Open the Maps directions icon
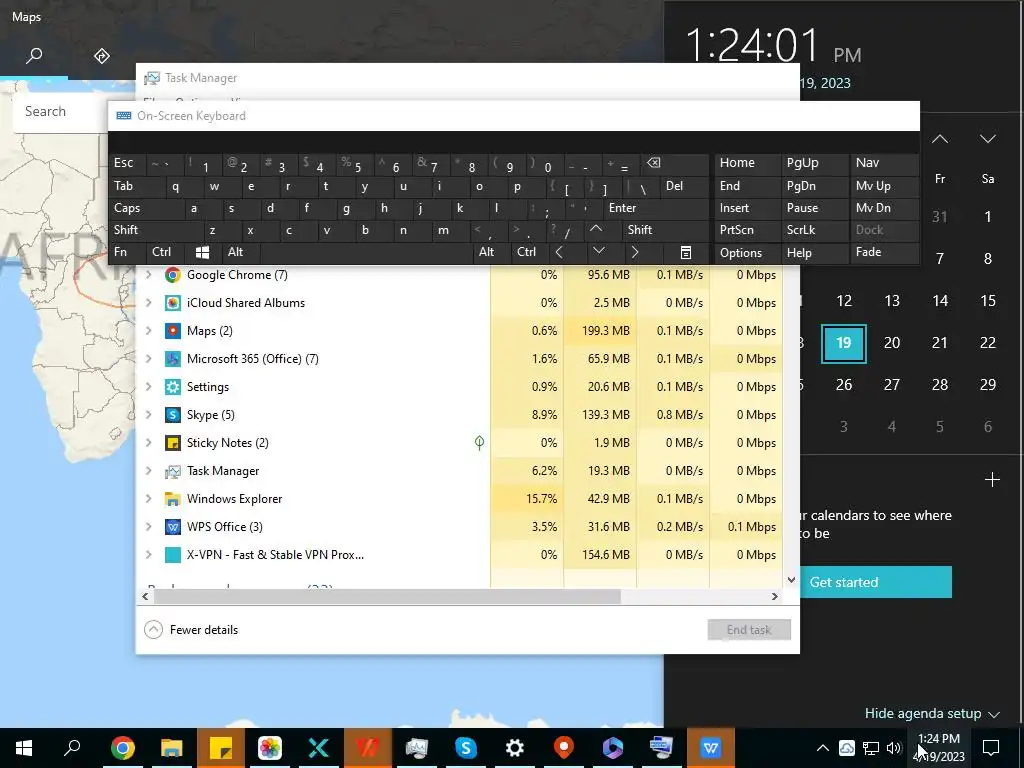 pos(101,56)
